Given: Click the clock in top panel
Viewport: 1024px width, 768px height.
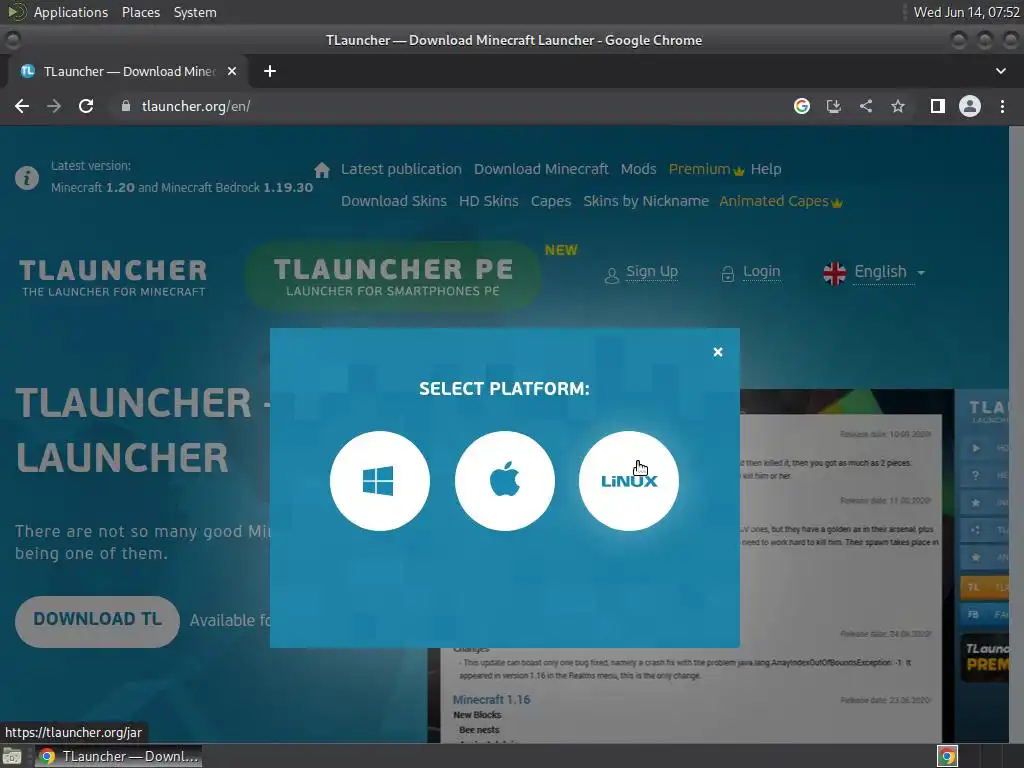Looking at the screenshot, I should [x=967, y=12].
